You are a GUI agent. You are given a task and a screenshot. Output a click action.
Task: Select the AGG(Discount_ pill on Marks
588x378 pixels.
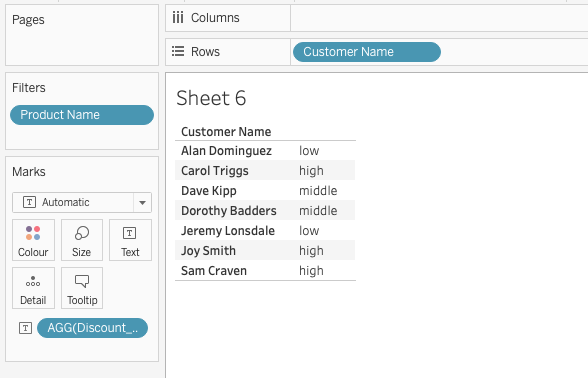tap(92, 328)
